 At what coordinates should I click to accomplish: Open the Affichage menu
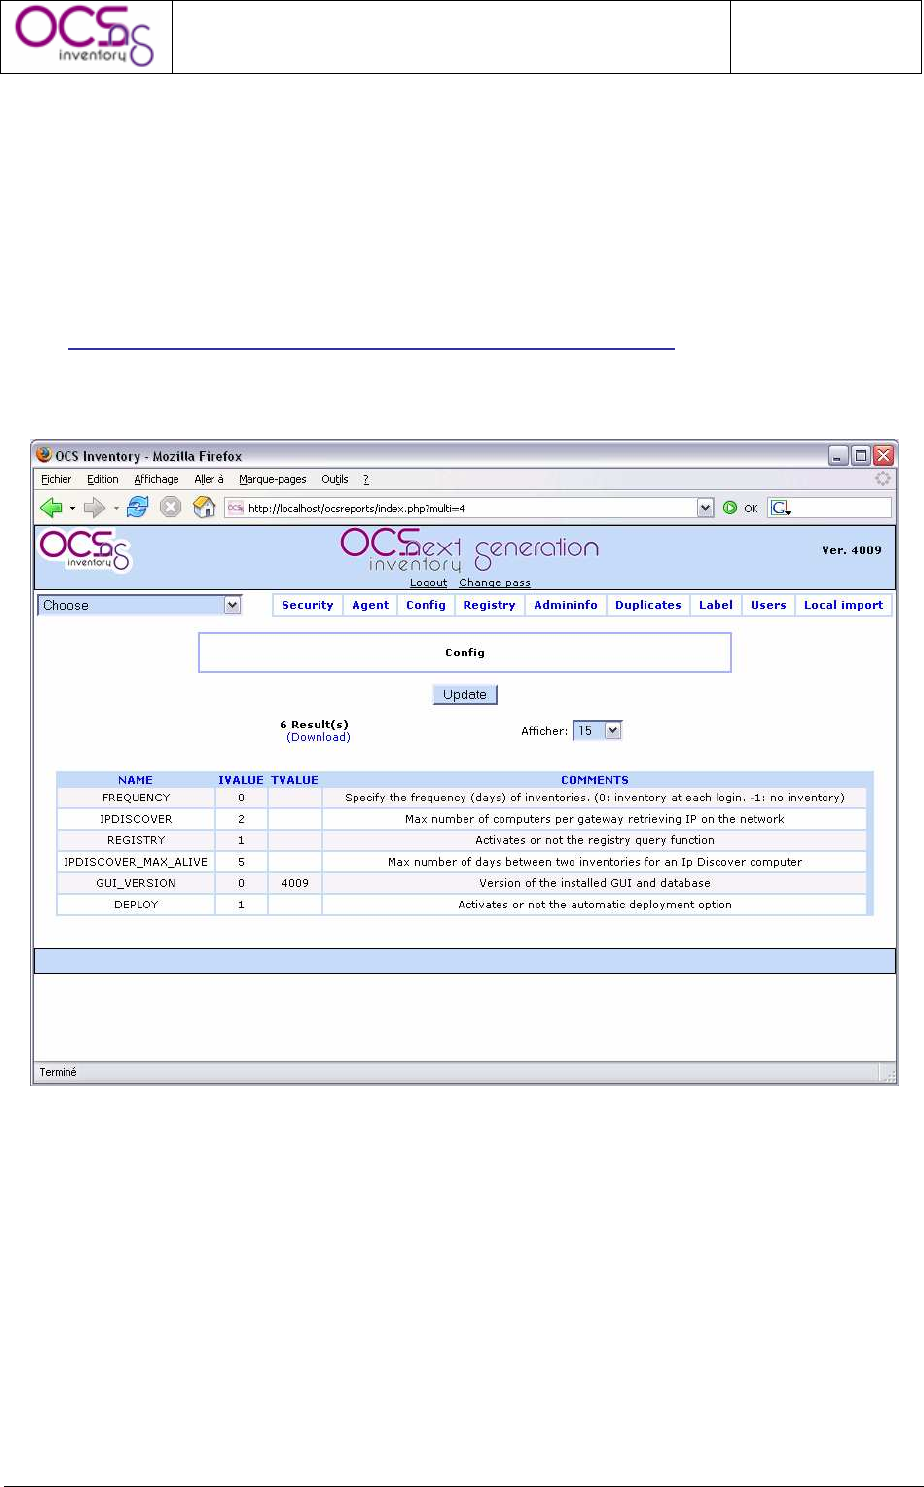157,480
